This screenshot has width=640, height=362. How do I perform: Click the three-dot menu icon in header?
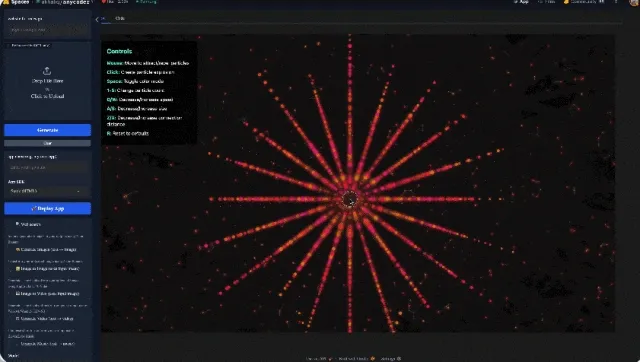point(616,2)
